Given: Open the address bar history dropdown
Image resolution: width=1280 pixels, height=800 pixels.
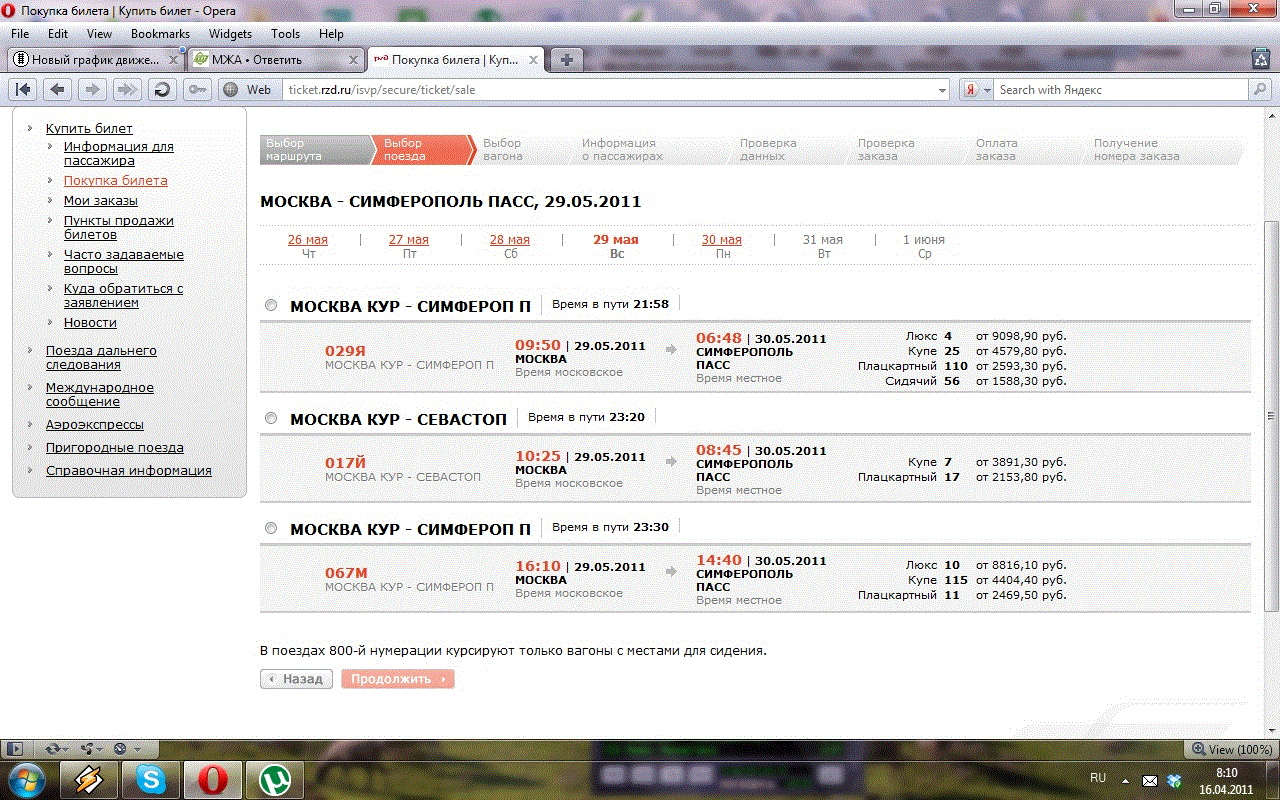Looking at the screenshot, I should (x=941, y=90).
